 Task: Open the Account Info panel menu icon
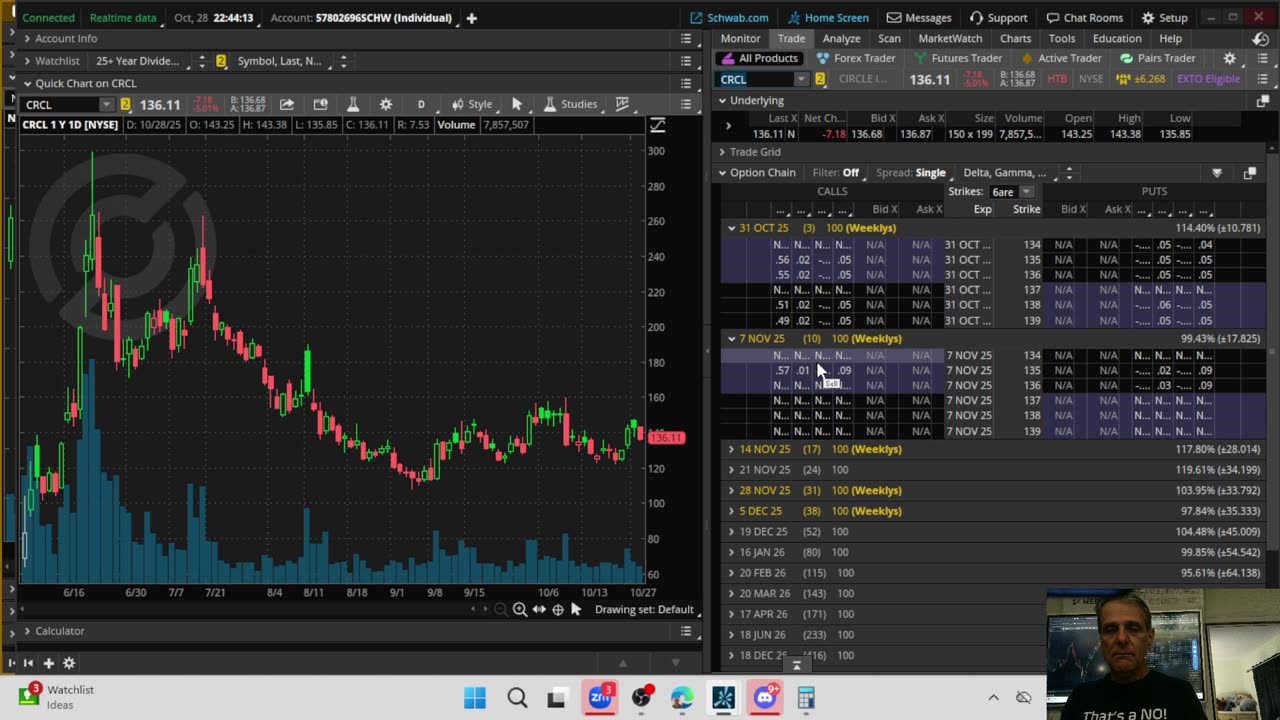[686, 38]
